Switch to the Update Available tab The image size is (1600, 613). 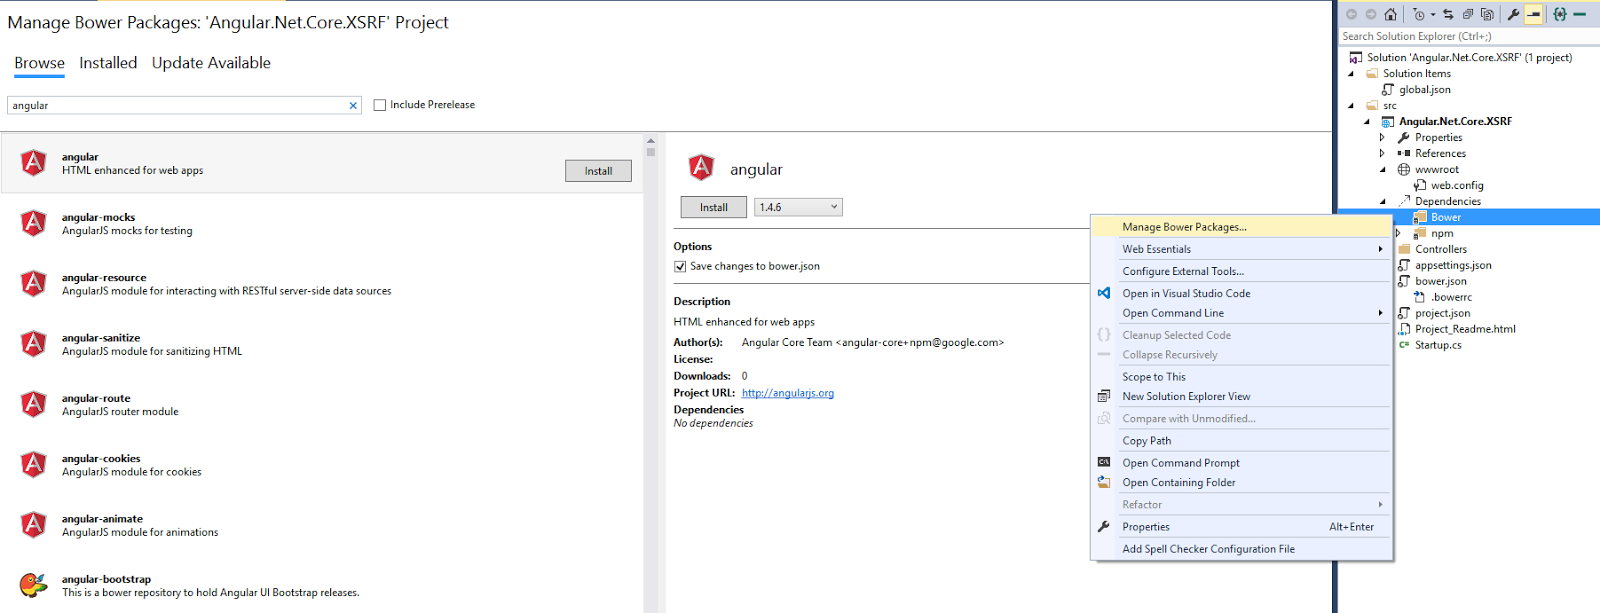[211, 63]
